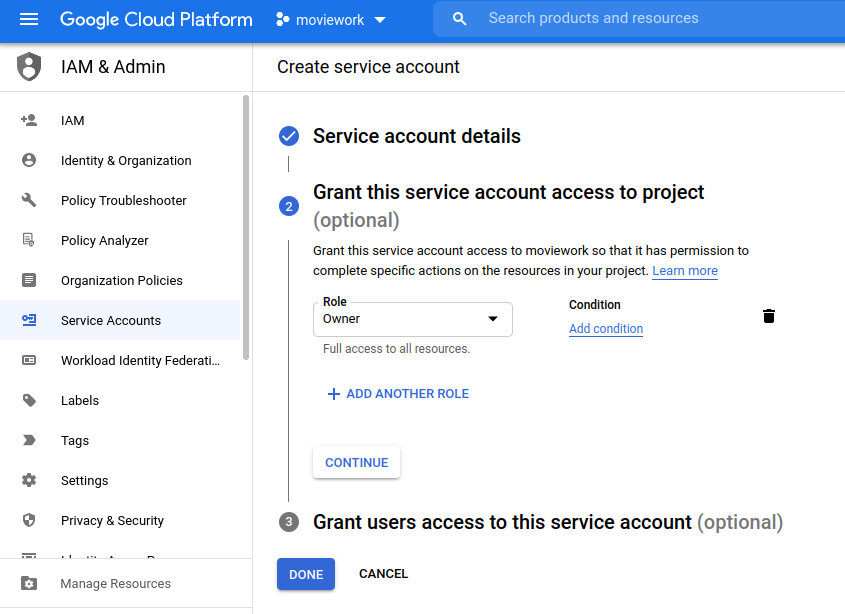Click the completed step checkmark icon

coord(289,136)
